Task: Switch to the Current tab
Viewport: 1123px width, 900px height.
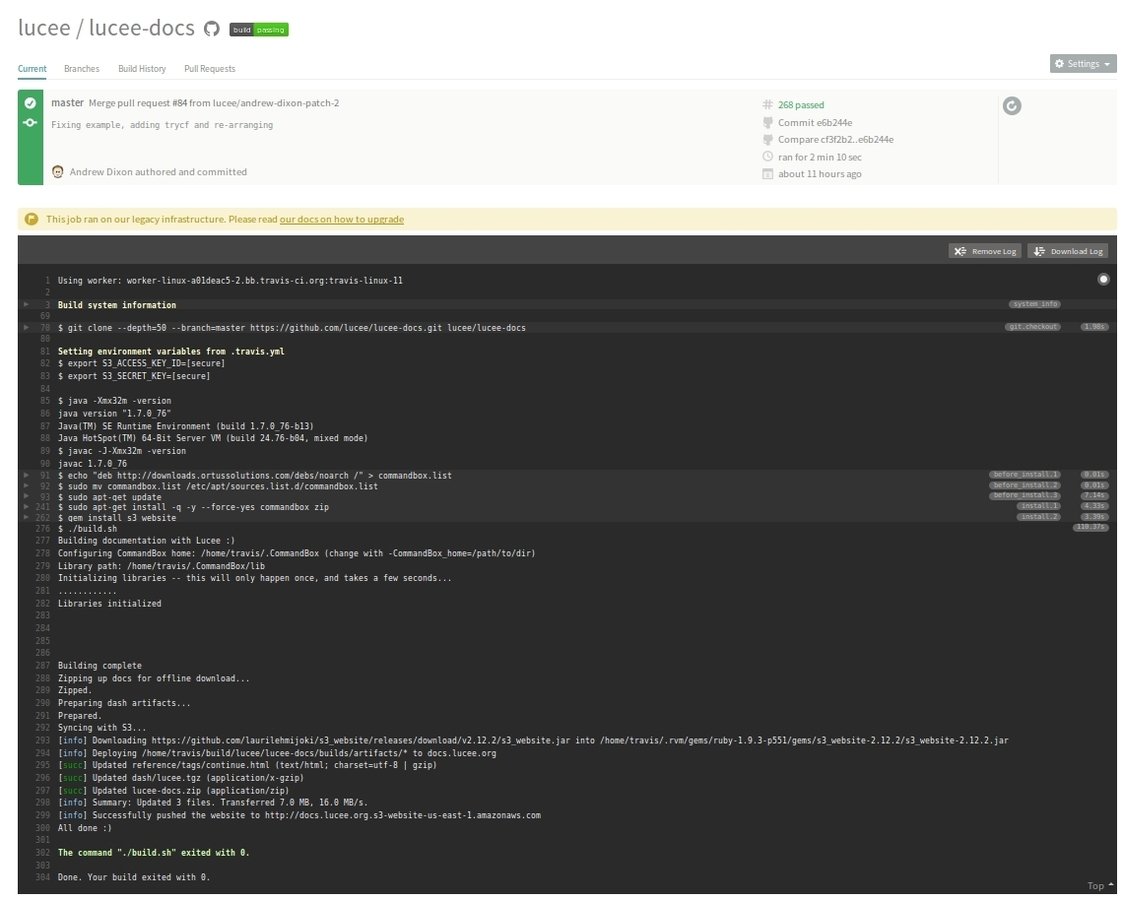Action: tap(32, 69)
